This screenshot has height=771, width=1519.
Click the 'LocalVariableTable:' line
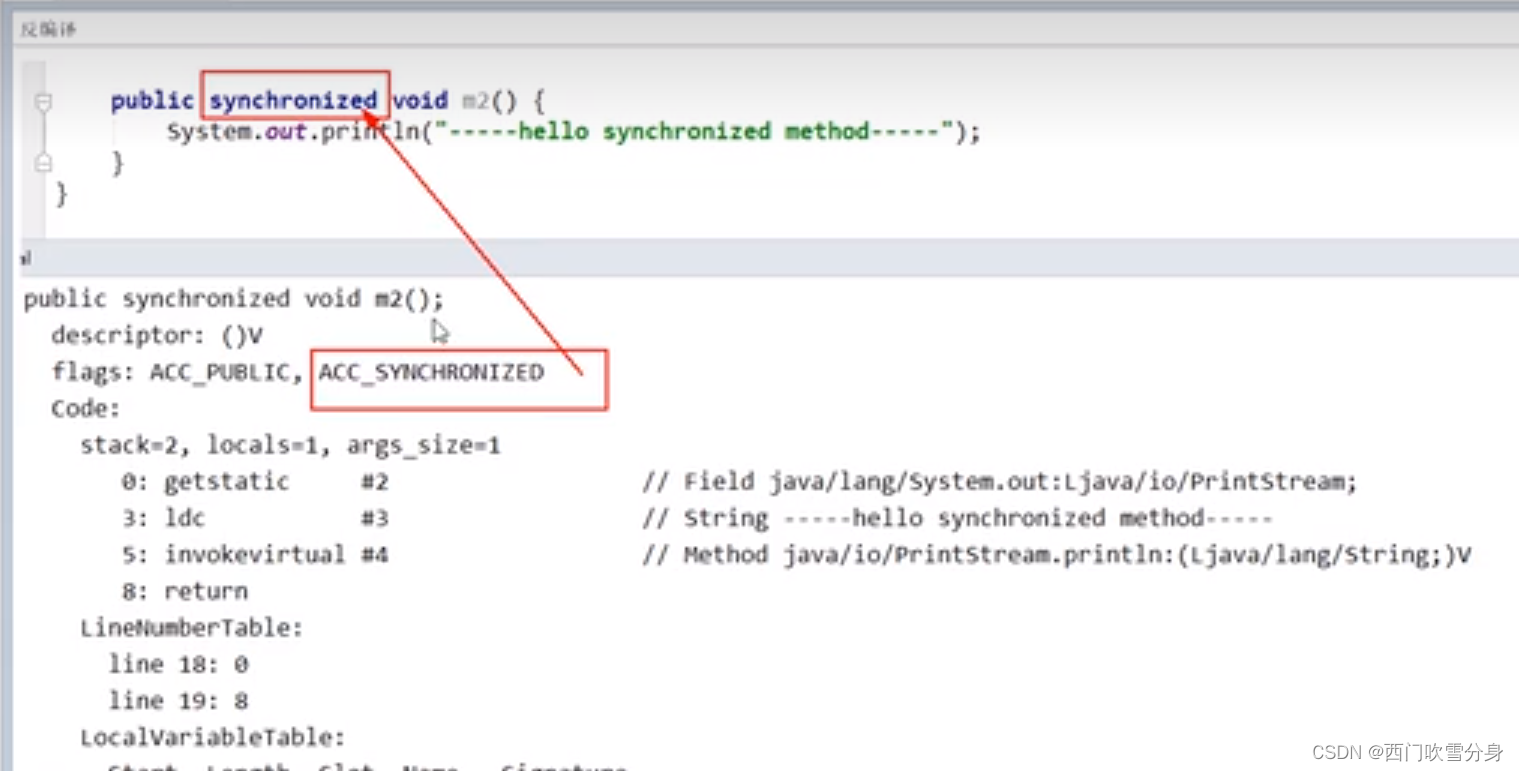pyautogui.click(x=213, y=738)
